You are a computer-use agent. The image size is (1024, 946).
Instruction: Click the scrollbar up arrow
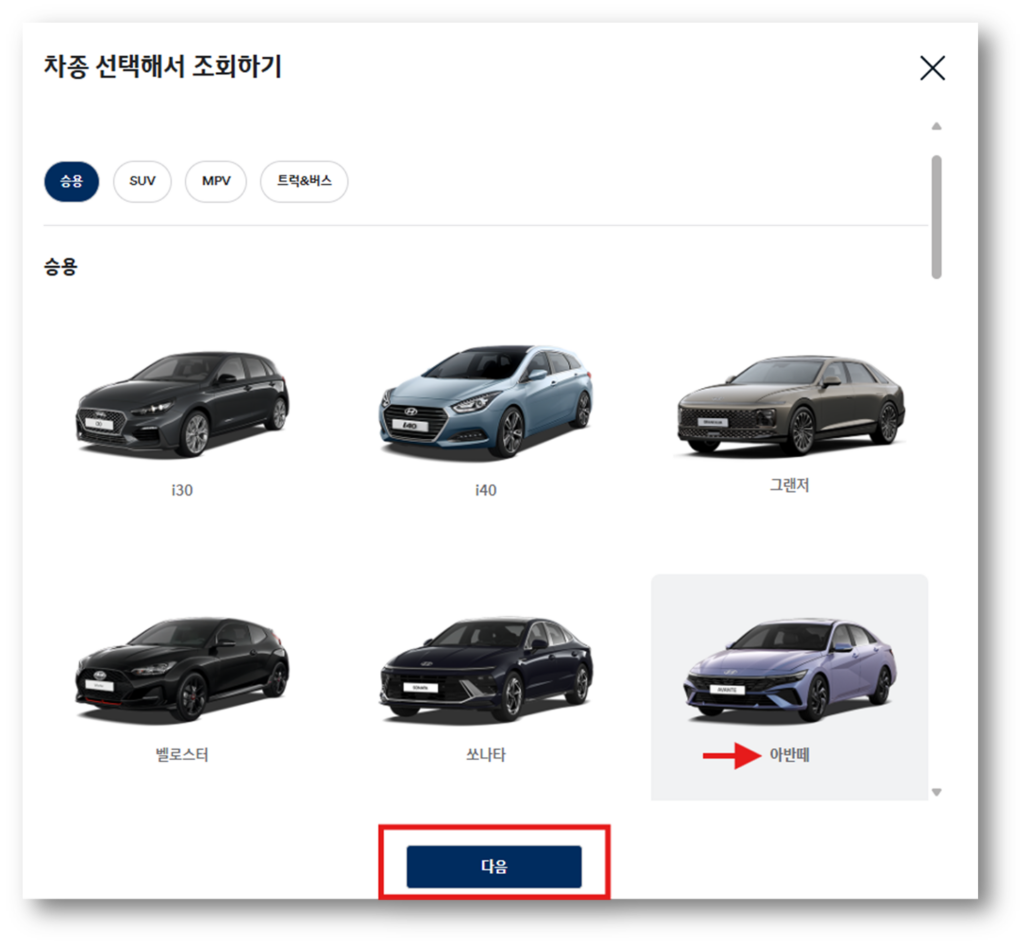pyautogui.click(x=937, y=125)
